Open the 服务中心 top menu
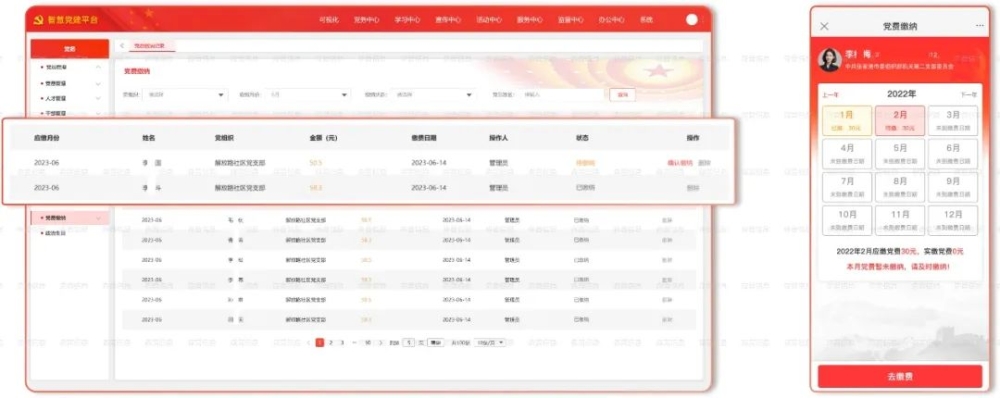Screen dimensions: 1000x398 click(530, 20)
